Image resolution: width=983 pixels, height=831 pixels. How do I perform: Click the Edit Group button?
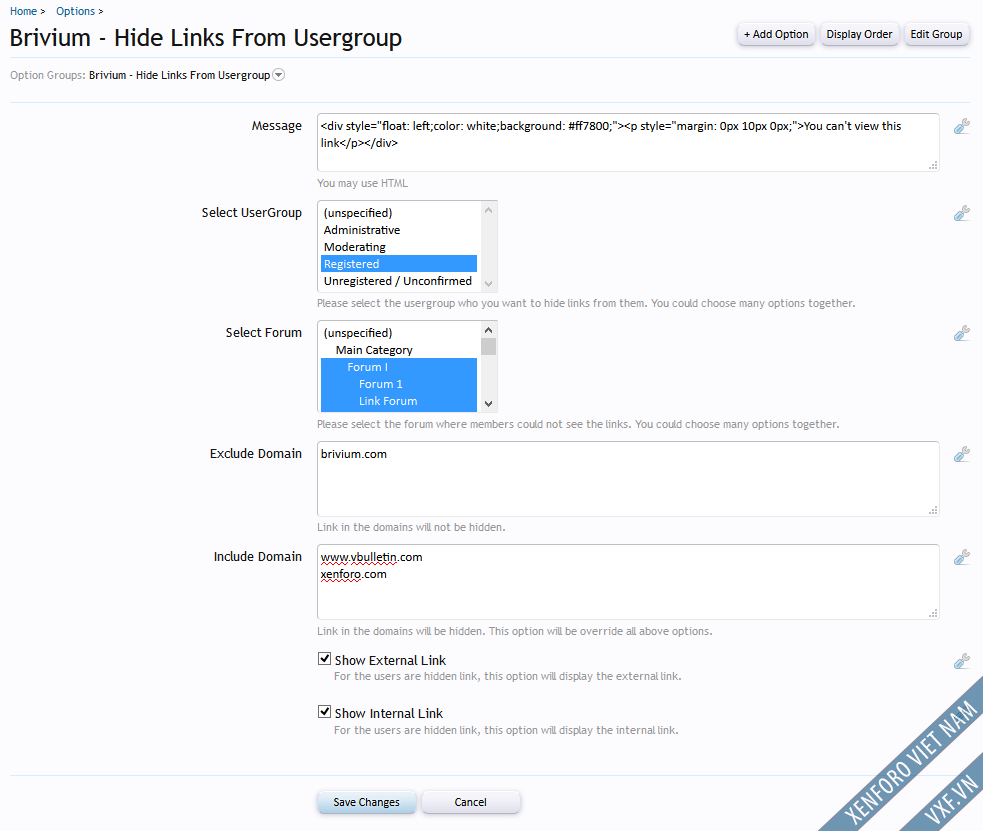pyautogui.click(x=936, y=34)
